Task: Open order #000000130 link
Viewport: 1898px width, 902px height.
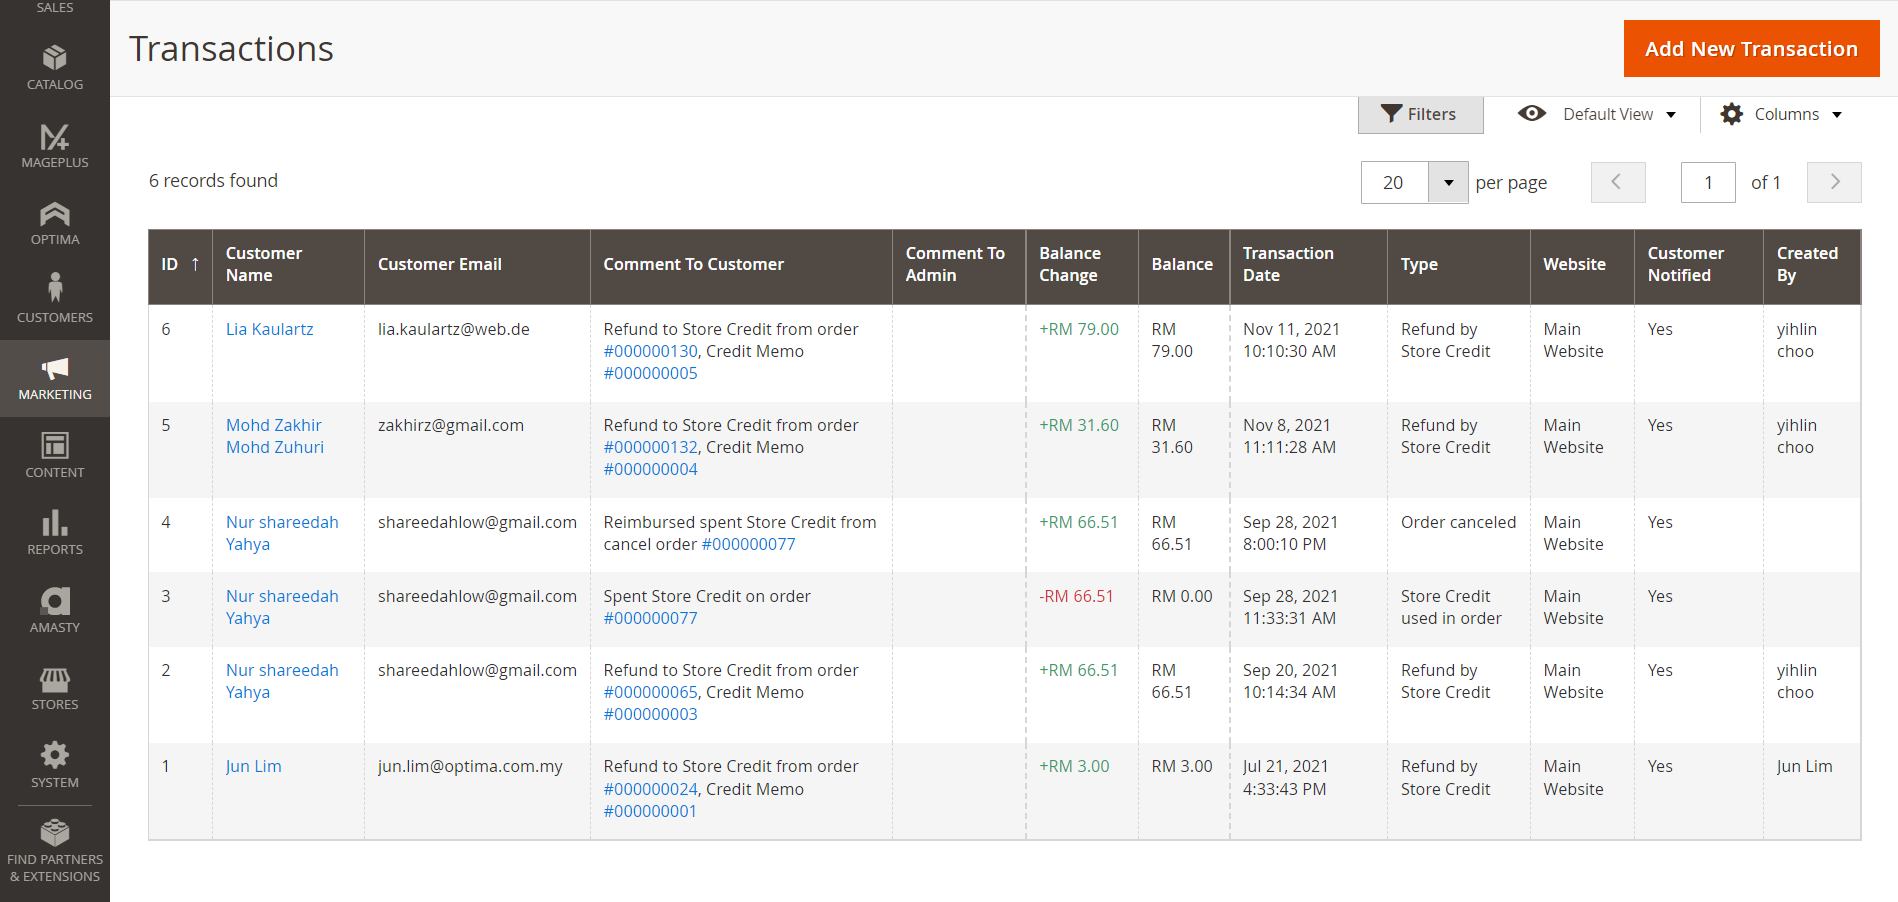Action: click(650, 351)
